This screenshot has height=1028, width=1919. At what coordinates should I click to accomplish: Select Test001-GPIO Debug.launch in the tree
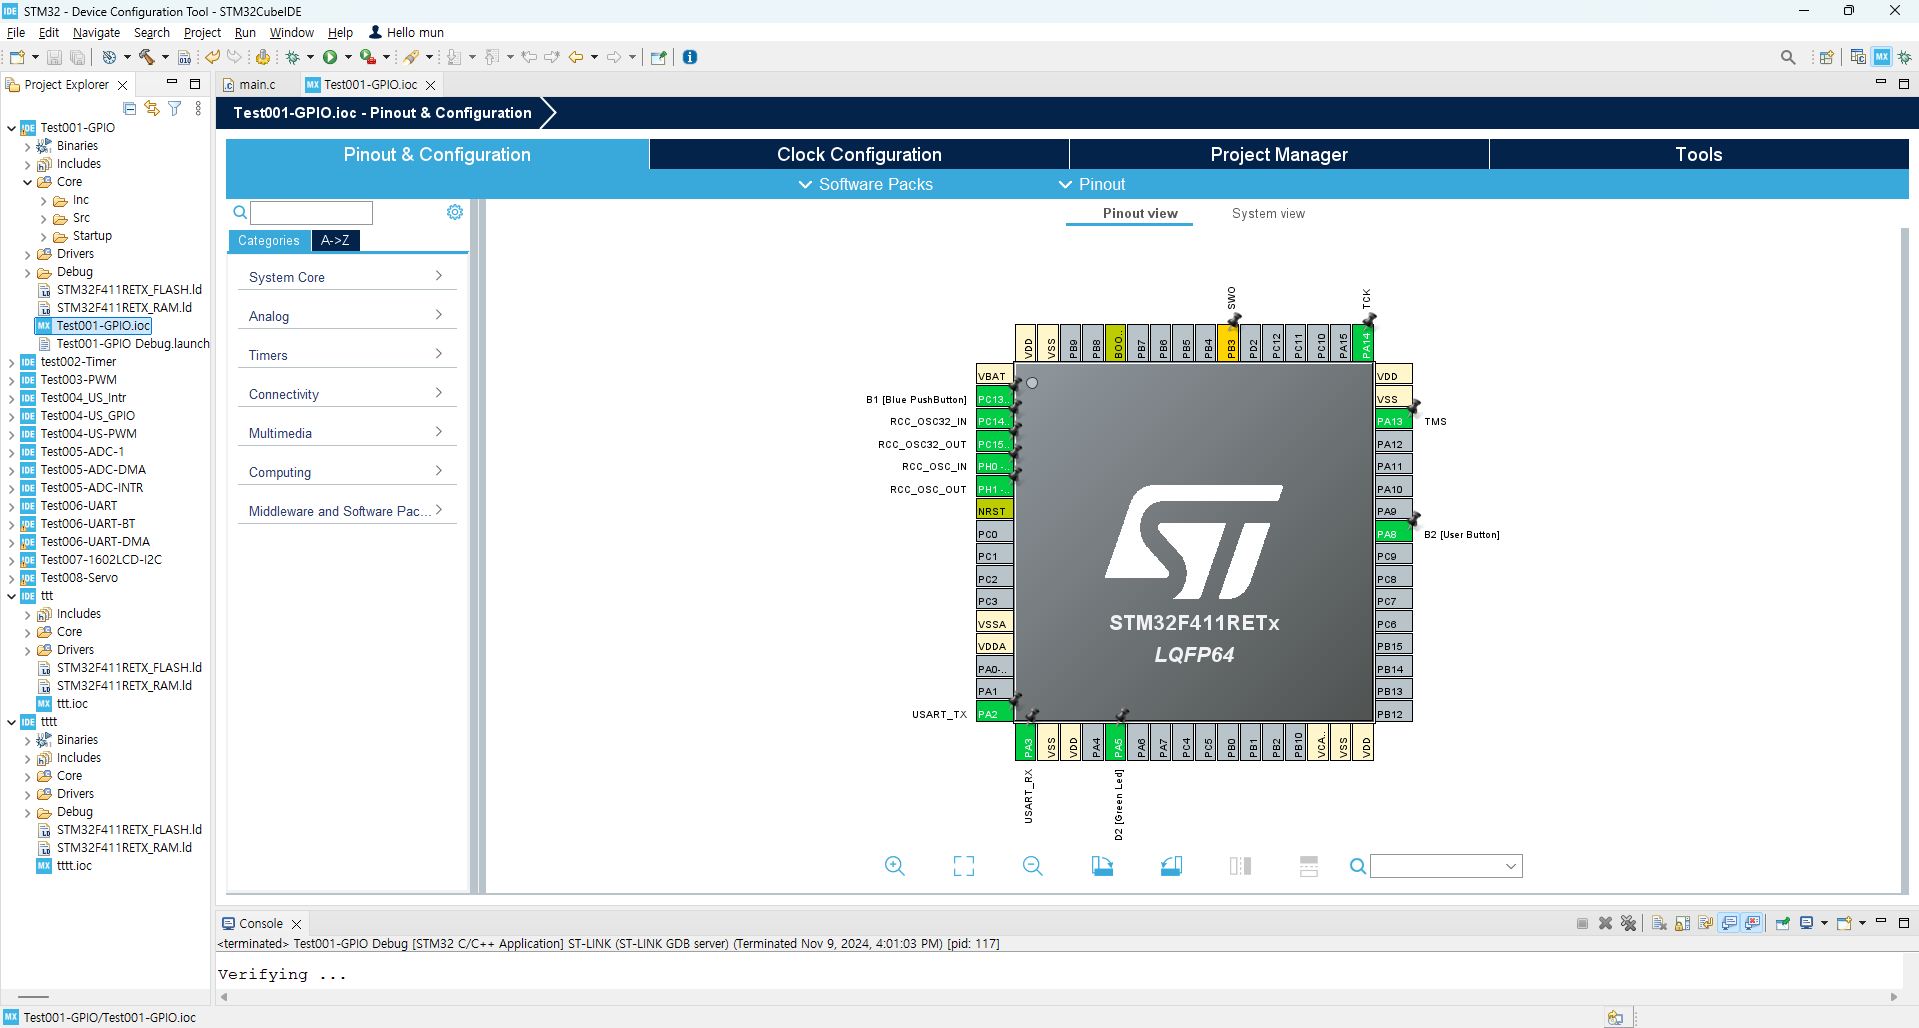[133, 344]
